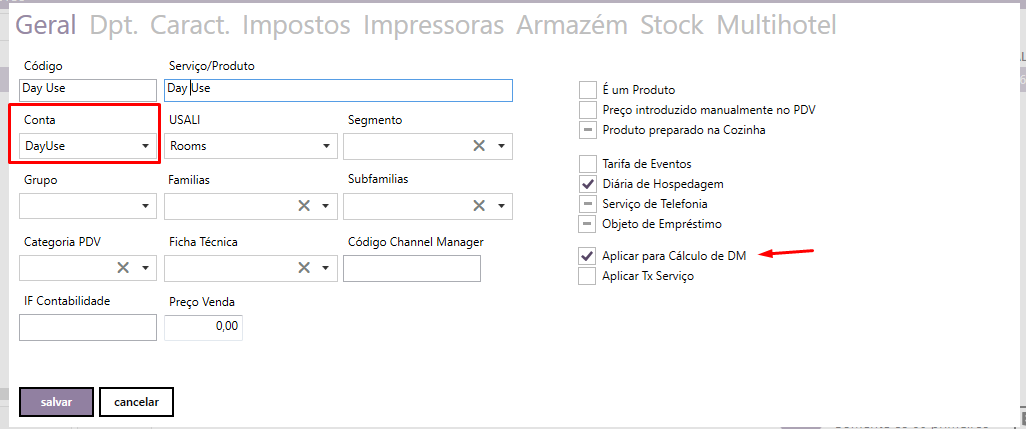Expand the Segmento dropdown arrow
Image resolution: width=1026 pixels, height=429 pixels.
[x=501, y=146]
